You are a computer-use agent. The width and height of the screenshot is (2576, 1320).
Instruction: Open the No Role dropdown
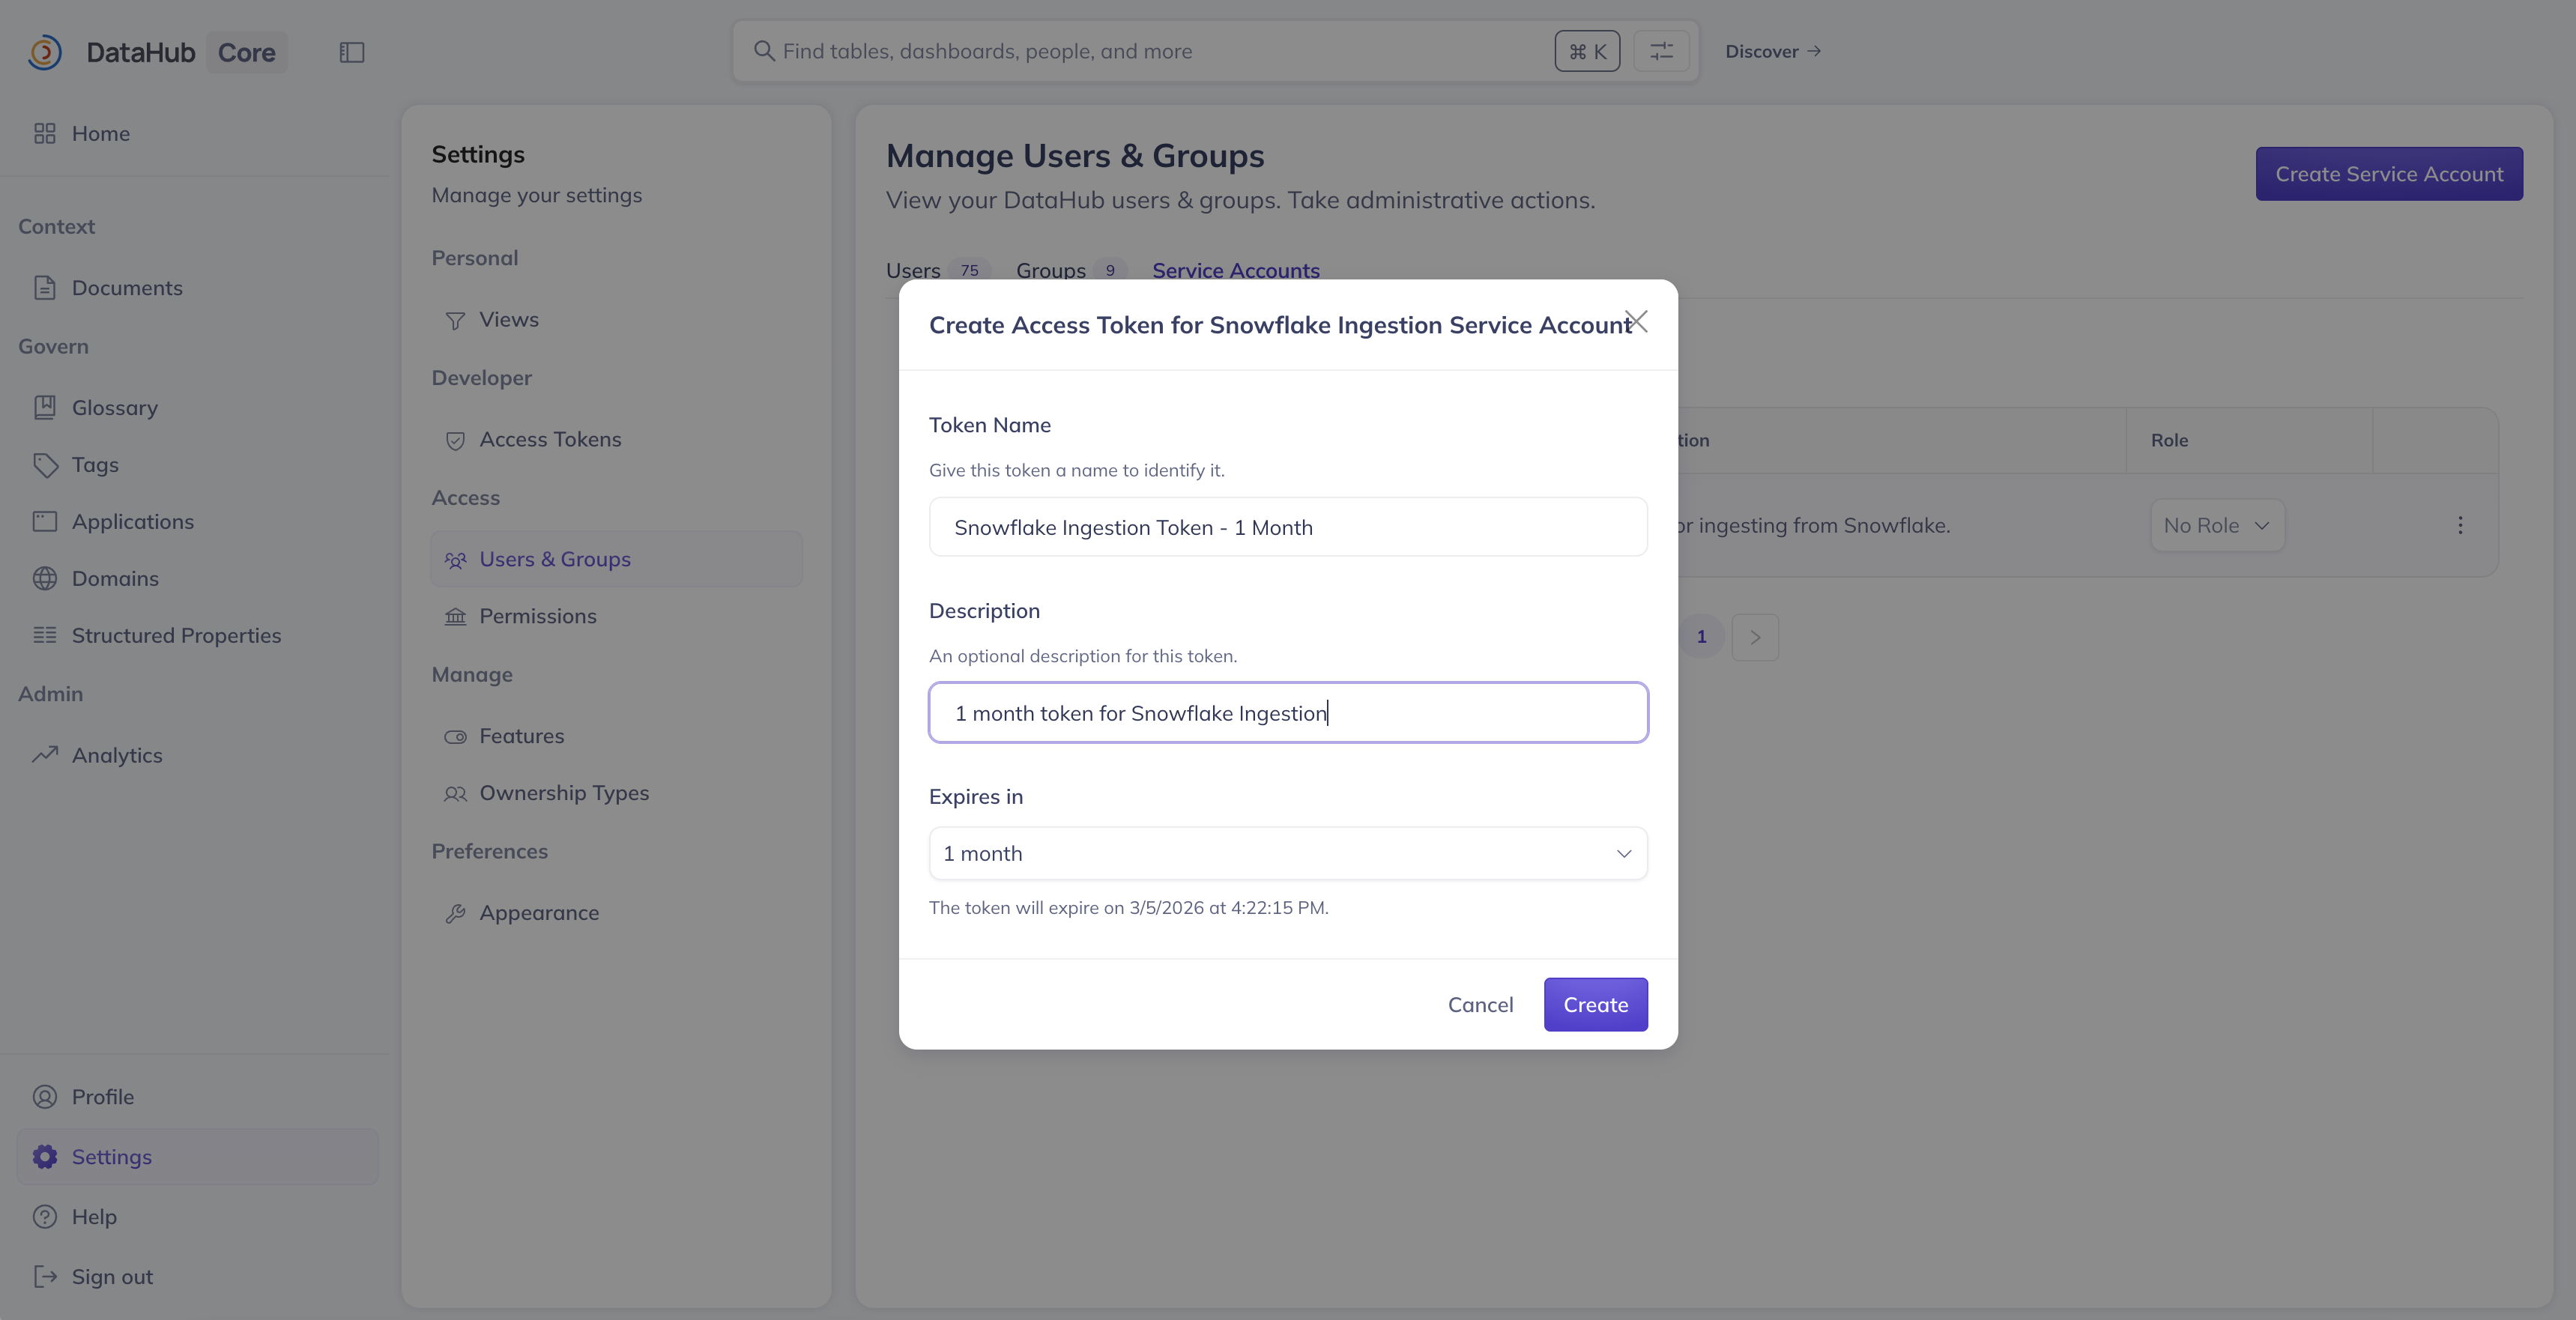[x=2216, y=525]
